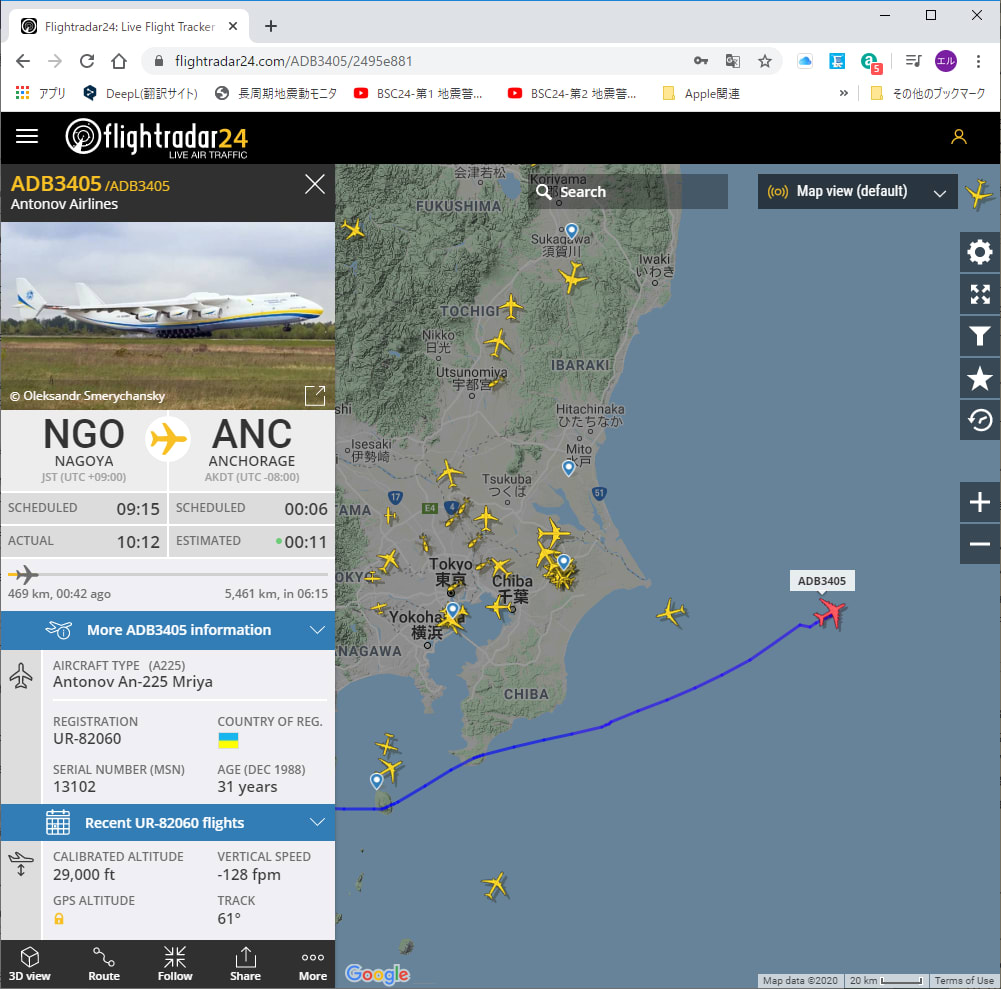Click the Follow aircraft icon
Image resolution: width=1001 pixels, height=989 pixels.
pyautogui.click(x=174, y=963)
